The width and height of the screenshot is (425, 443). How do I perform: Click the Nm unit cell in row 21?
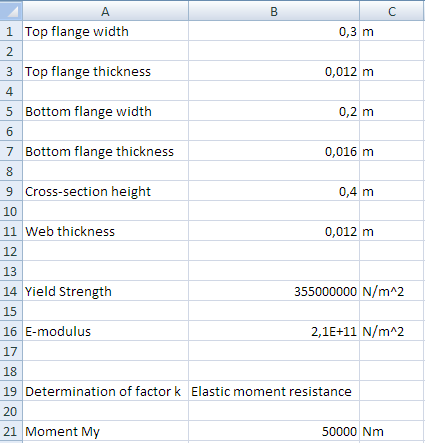tap(392, 431)
